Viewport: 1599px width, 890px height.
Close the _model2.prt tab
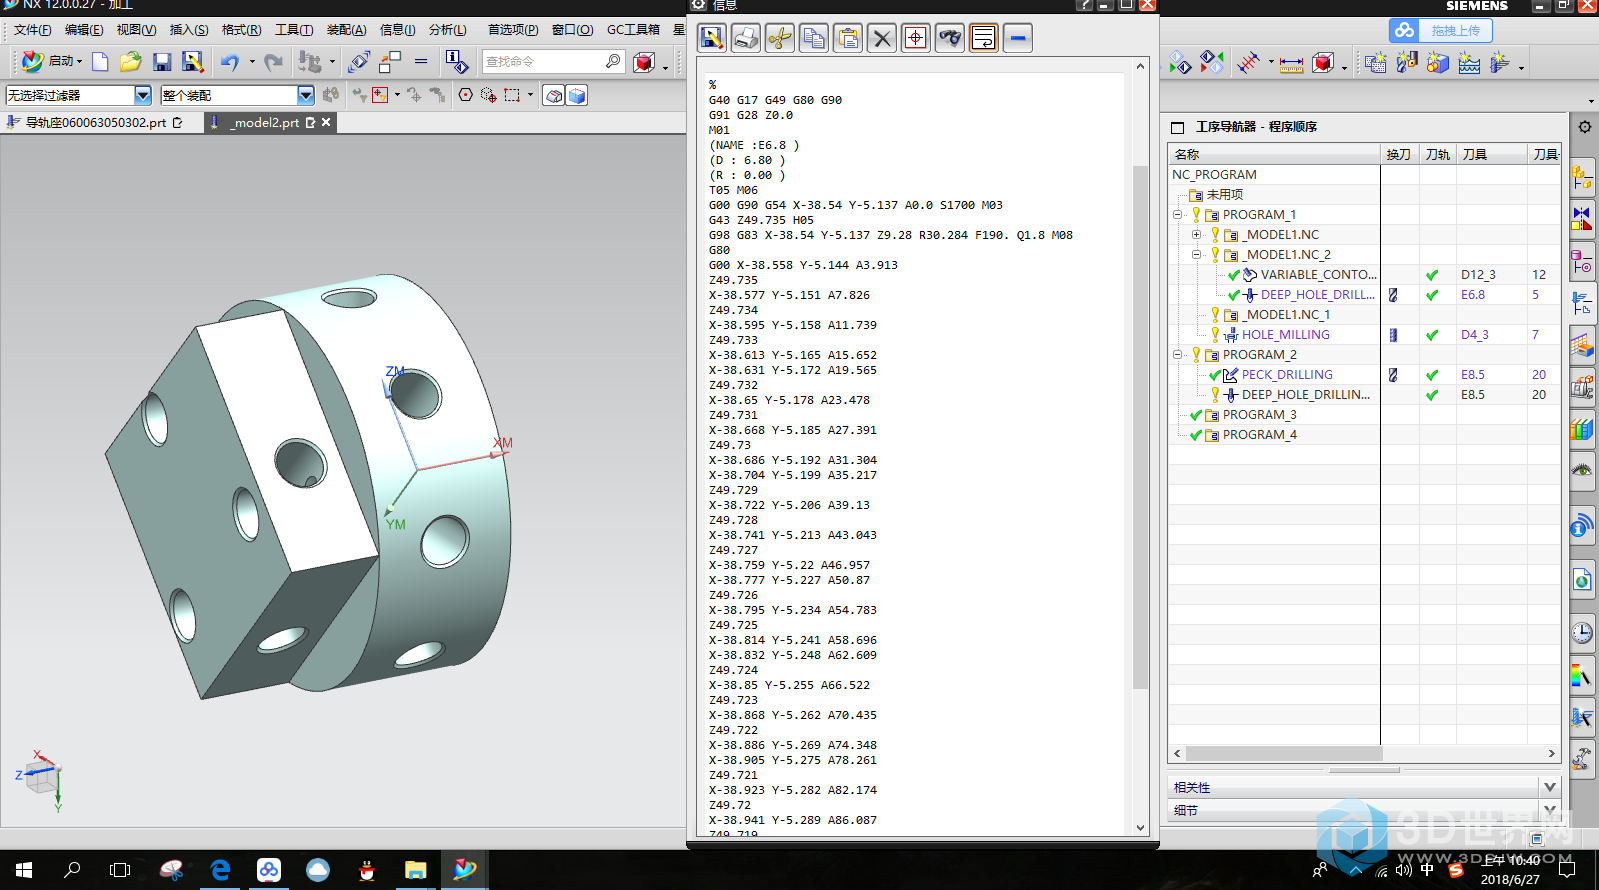(x=326, y=122)
